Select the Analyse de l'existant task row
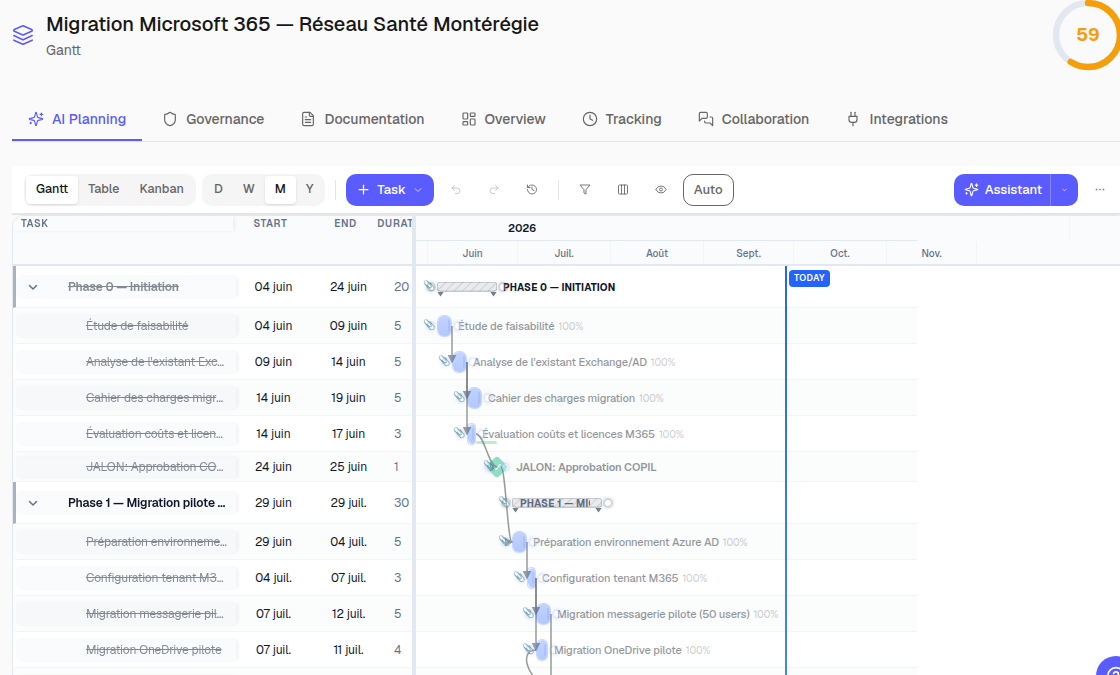The width and height of the screenshot is (1120, 675). tap(214, 362)
